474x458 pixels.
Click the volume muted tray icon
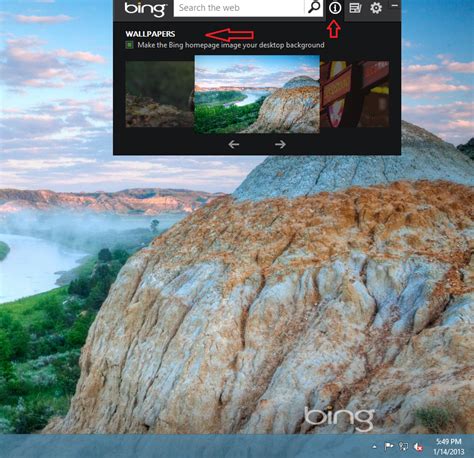click(418, 447)
